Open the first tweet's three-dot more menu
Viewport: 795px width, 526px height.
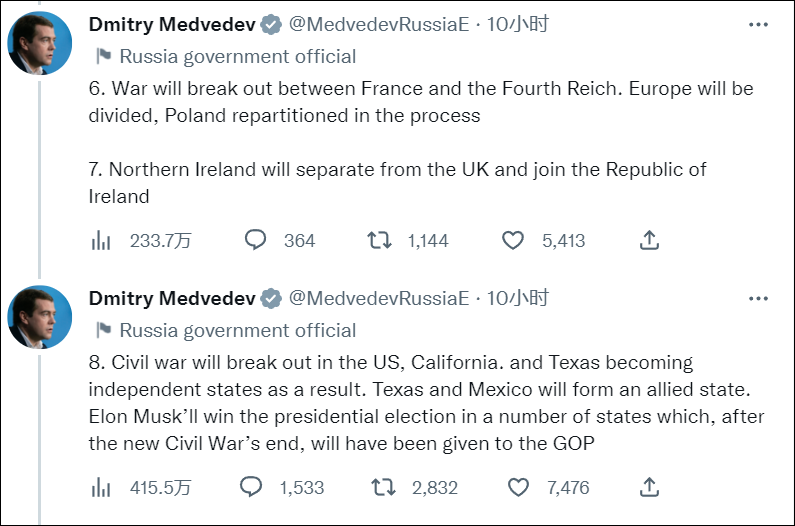pyautogui.click(x=759, y=25)
